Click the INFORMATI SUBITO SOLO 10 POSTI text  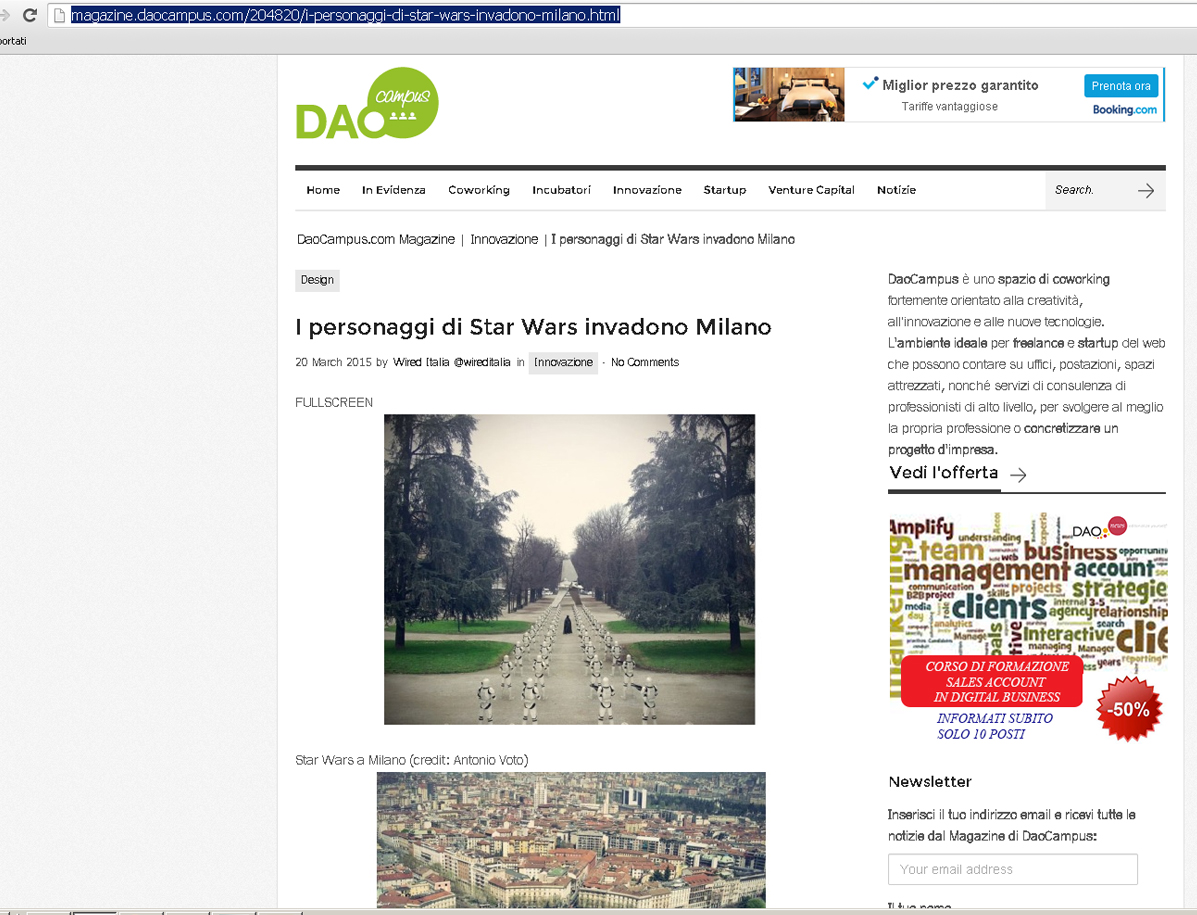click(995, 727)
